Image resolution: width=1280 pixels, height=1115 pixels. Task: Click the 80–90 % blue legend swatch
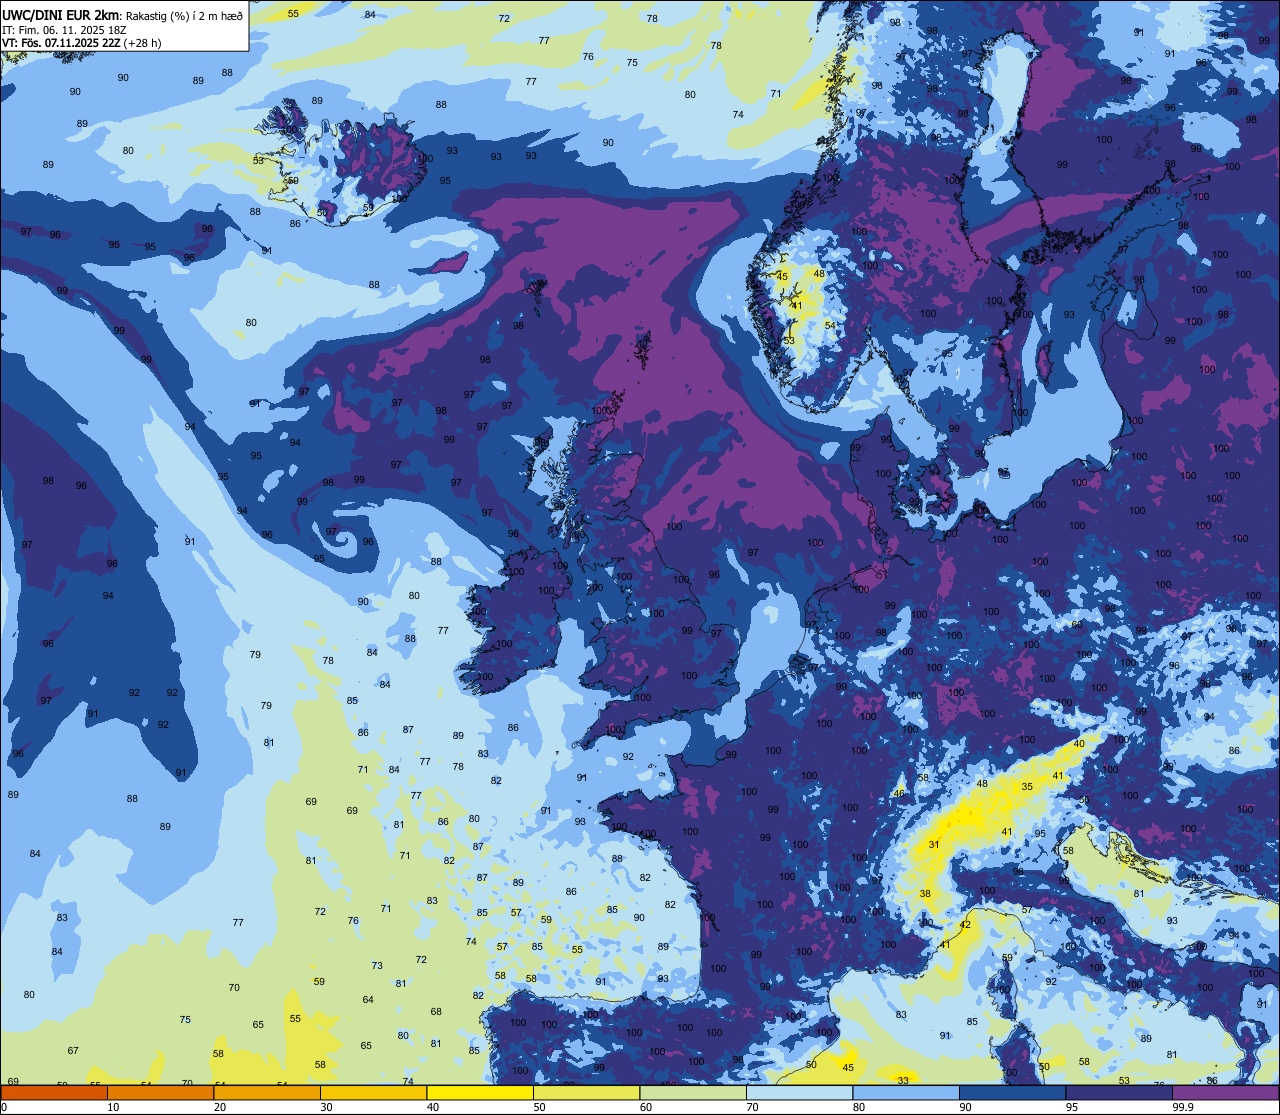coord(906,1093)
